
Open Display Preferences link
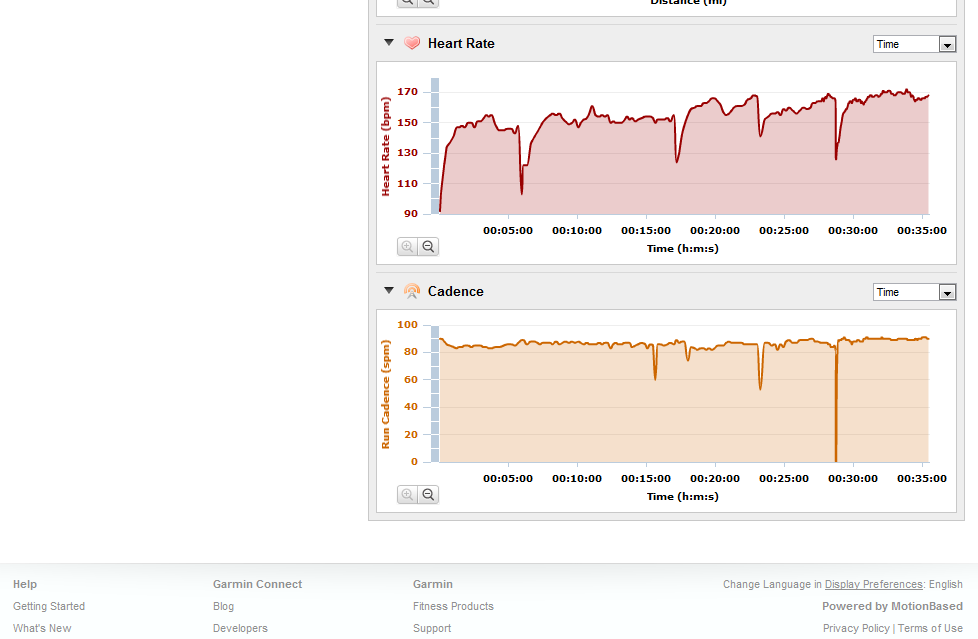pyautogui.click(x=874, y=584)
